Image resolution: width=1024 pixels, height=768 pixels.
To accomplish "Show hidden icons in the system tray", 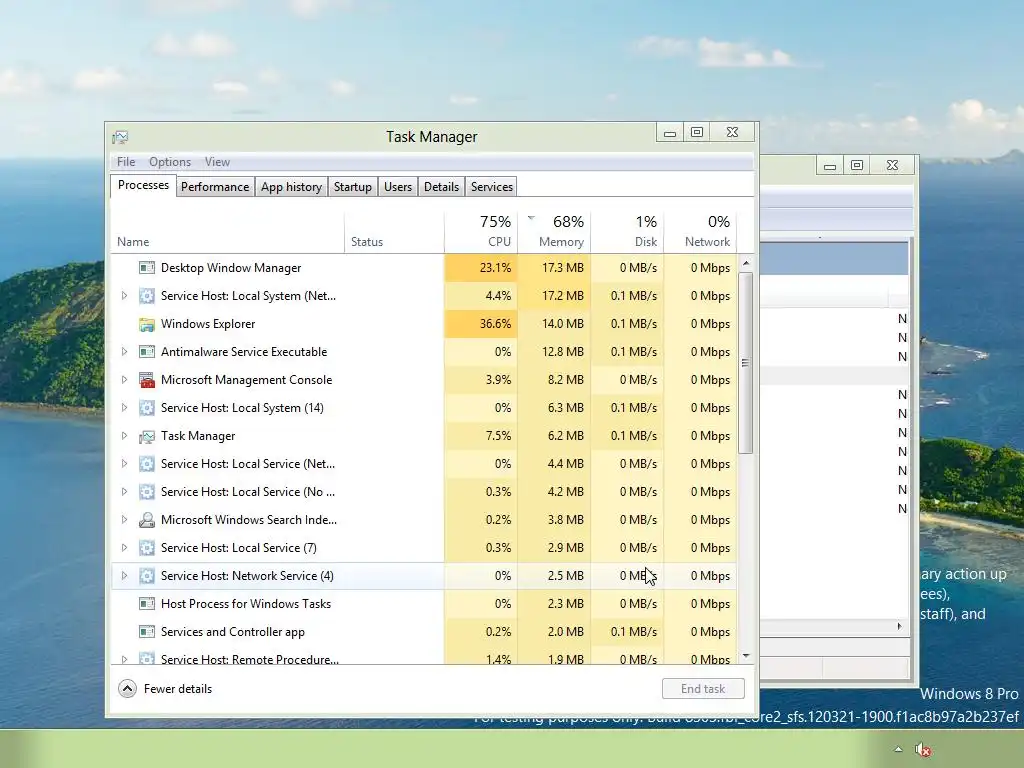I will point(899,750).
